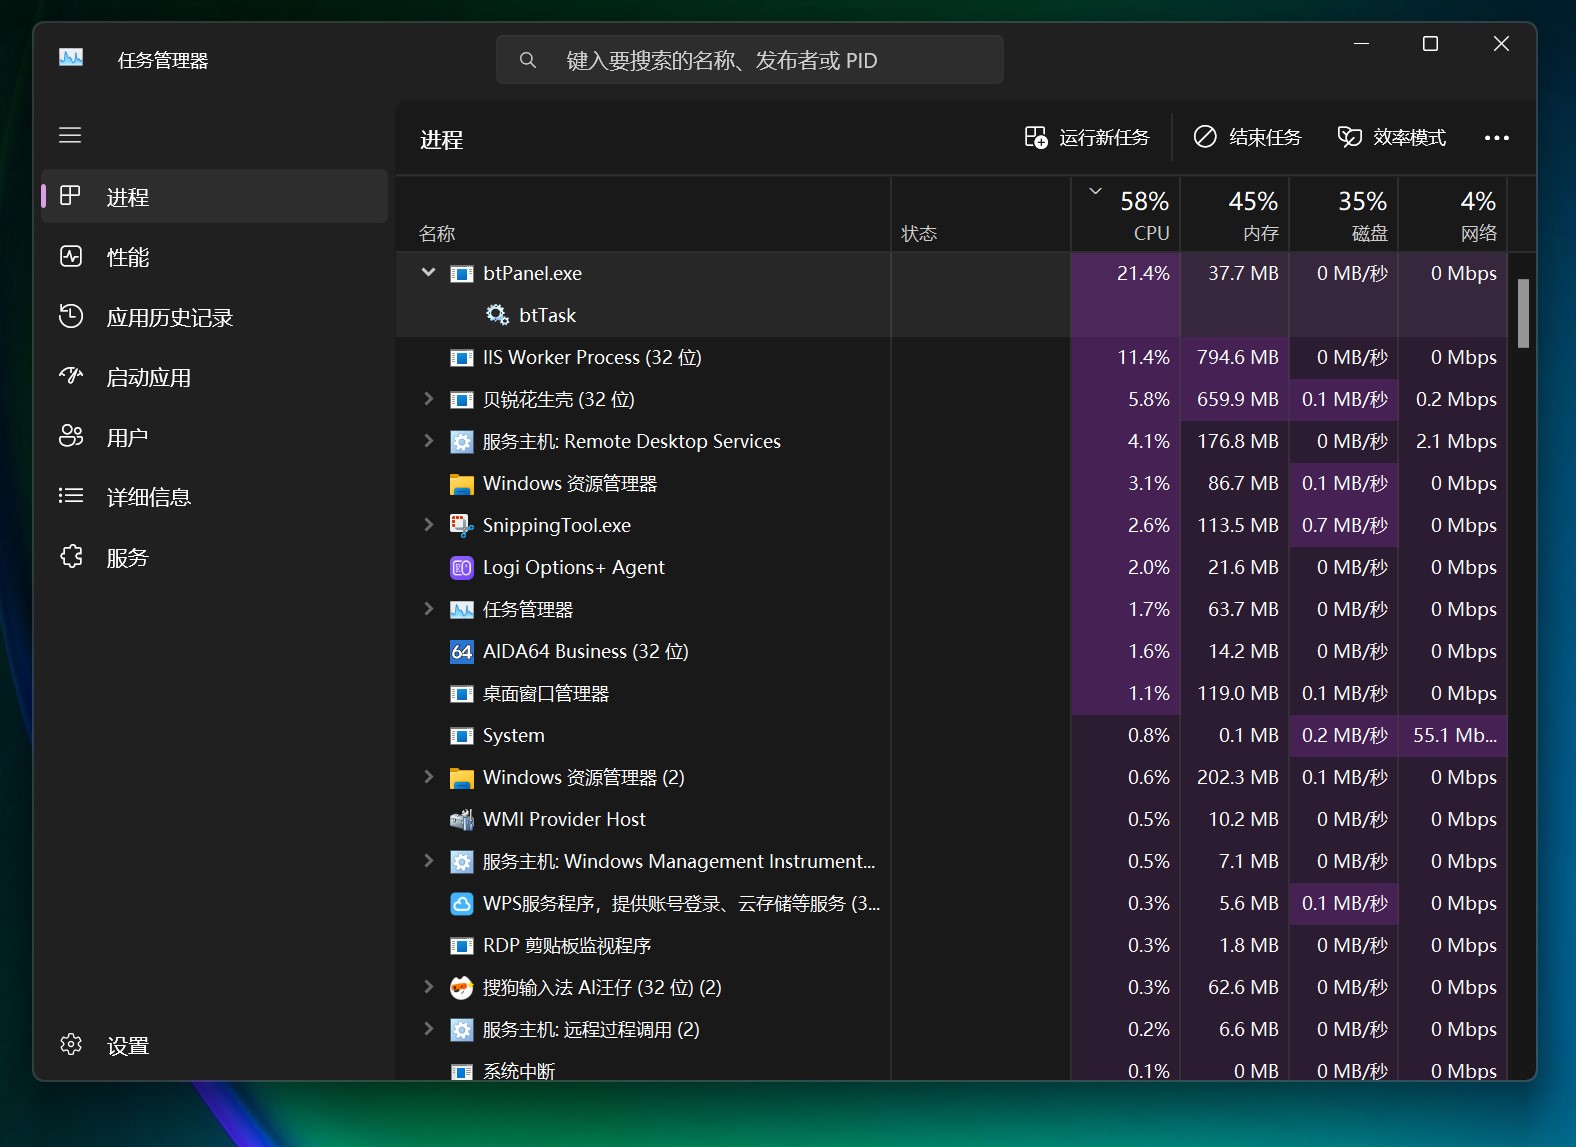Click the 21.4% CPU cell
Image resolution: width=1576 pixels, height=1147 pixels.
pyautogui.click(x=1126, y=274)
